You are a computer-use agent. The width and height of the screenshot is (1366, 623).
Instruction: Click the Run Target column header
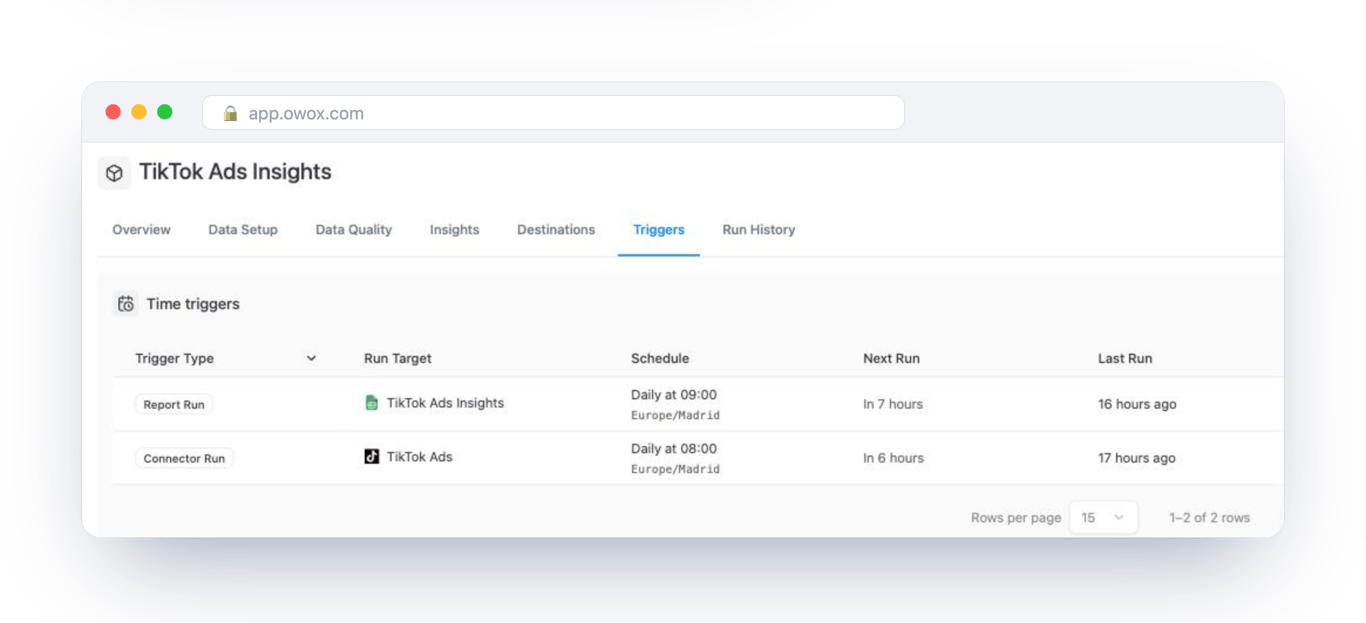point(398,358)
